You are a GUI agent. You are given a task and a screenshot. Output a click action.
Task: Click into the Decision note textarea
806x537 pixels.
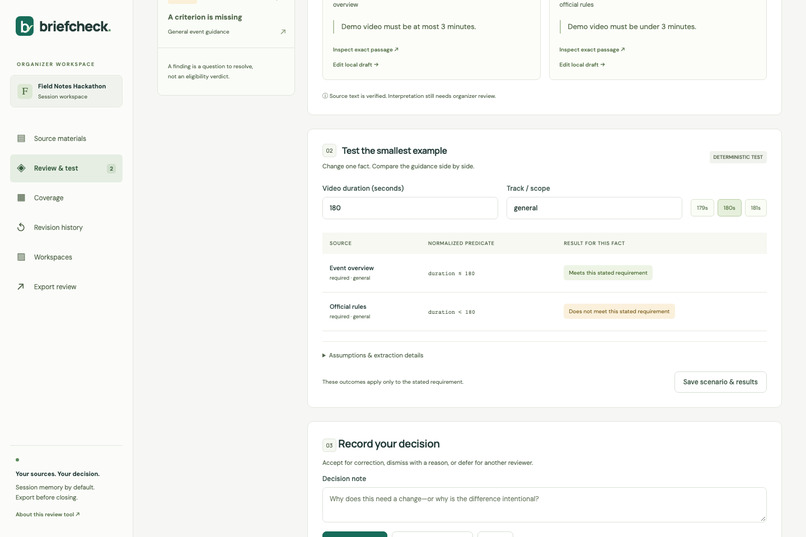544,505
